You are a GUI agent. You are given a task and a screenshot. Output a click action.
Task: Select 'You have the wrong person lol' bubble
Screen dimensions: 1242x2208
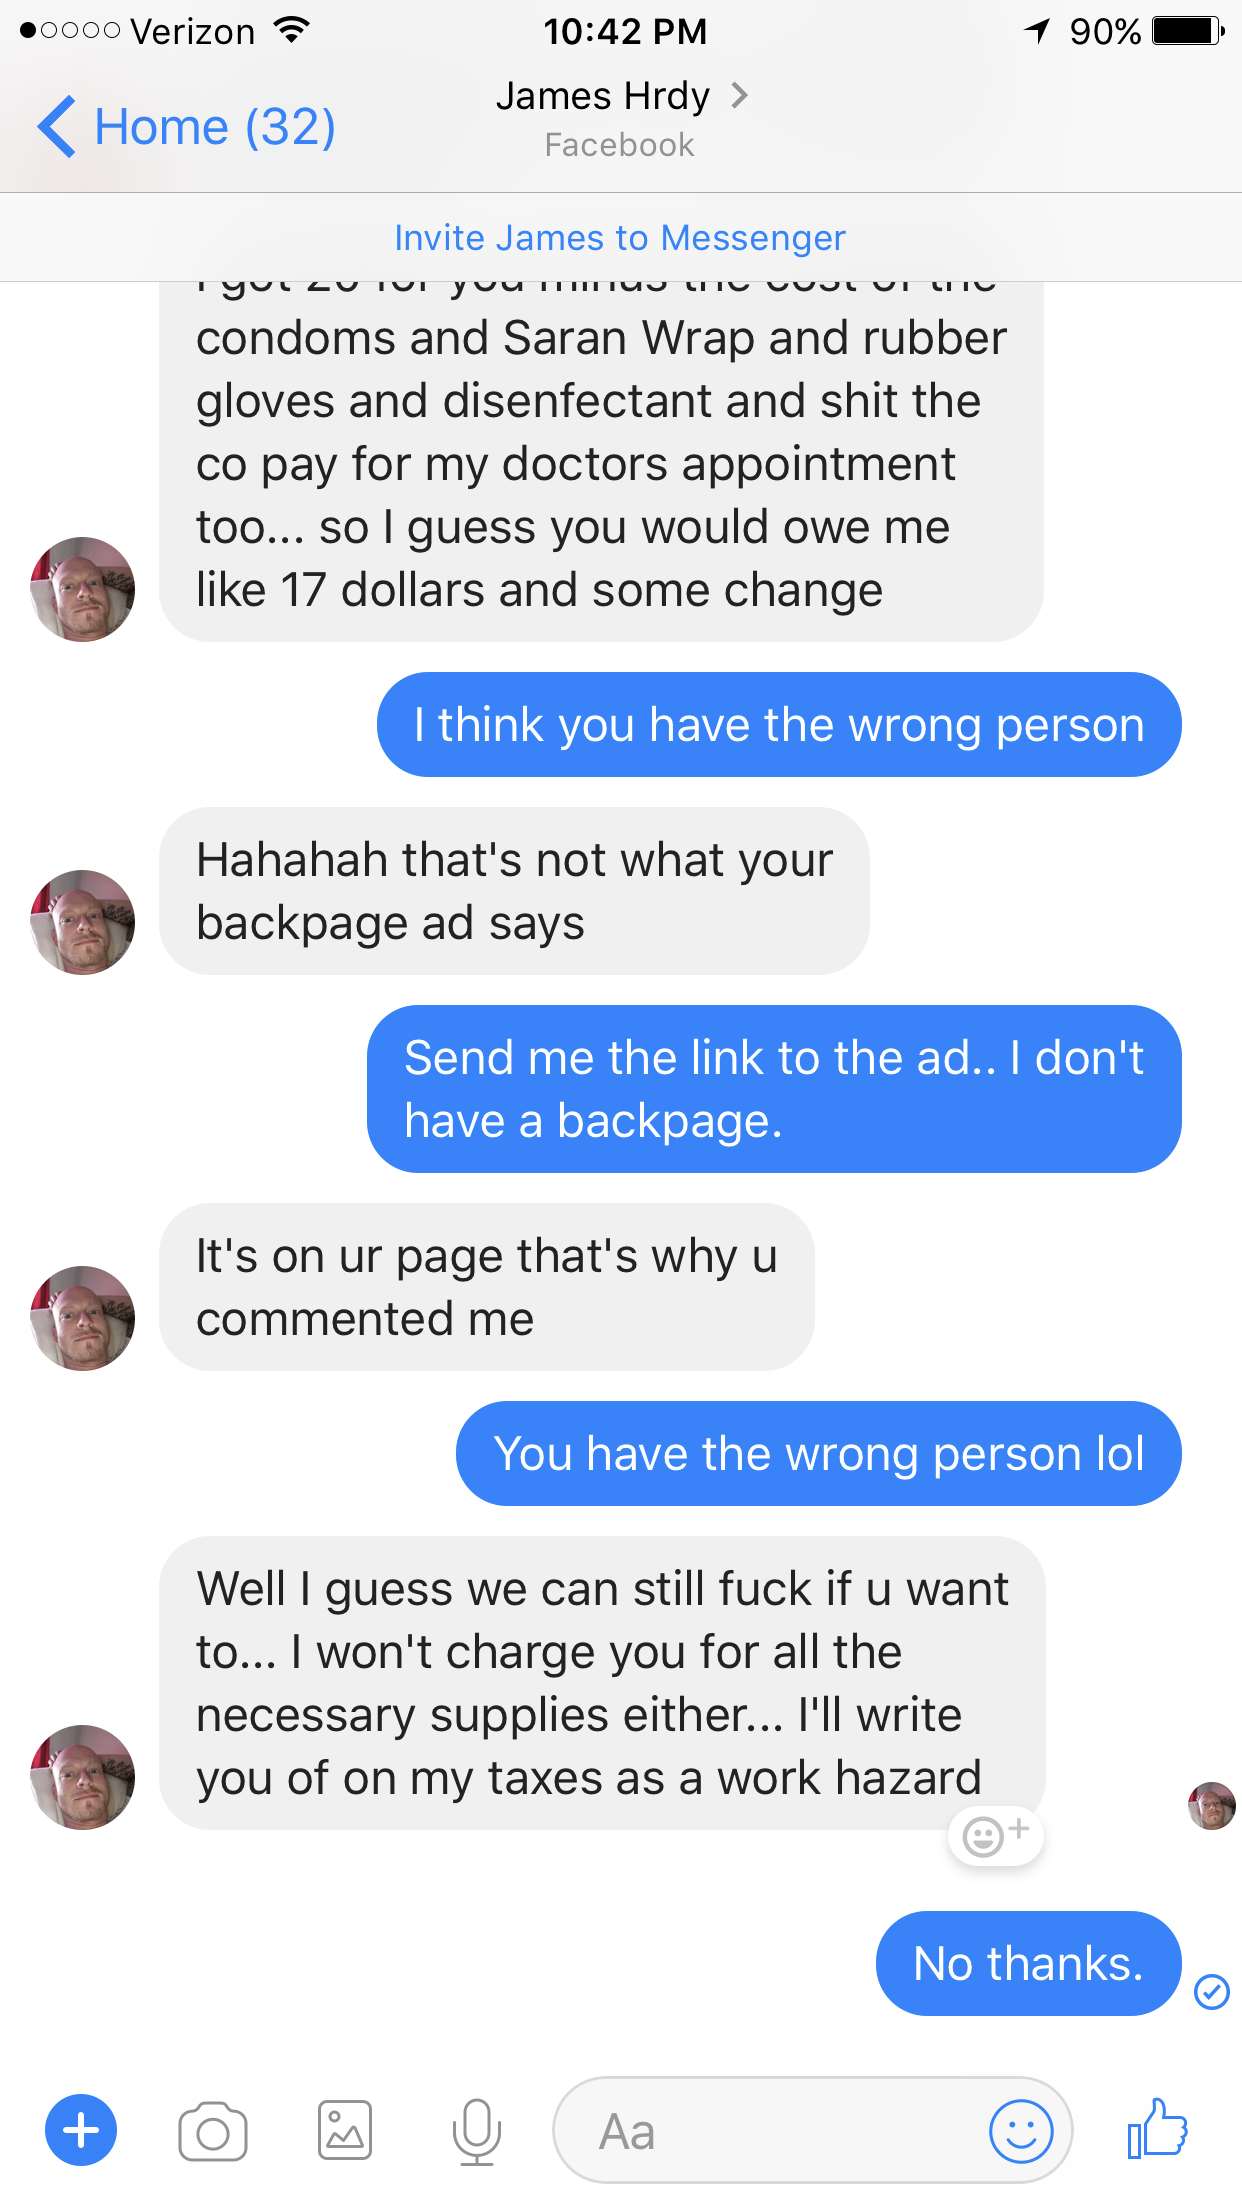818,1453
